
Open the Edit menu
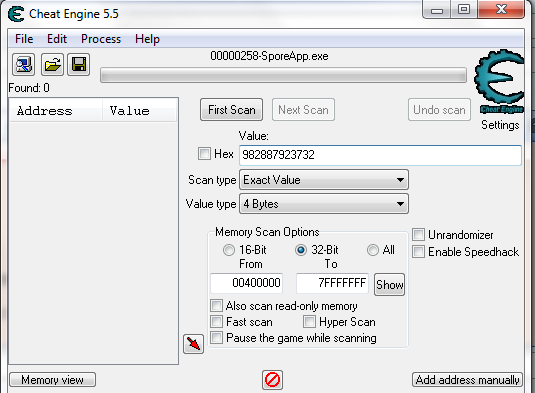point(57,39)
